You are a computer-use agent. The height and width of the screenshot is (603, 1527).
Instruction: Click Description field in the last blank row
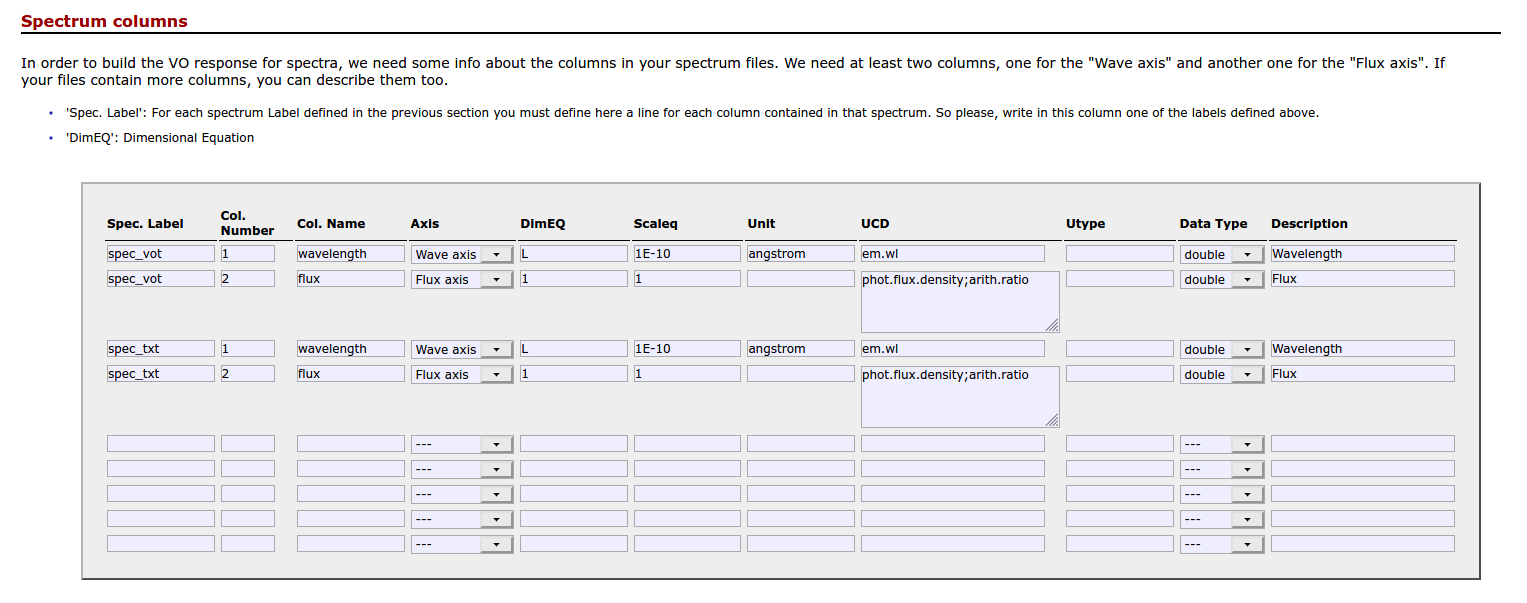1363,544
